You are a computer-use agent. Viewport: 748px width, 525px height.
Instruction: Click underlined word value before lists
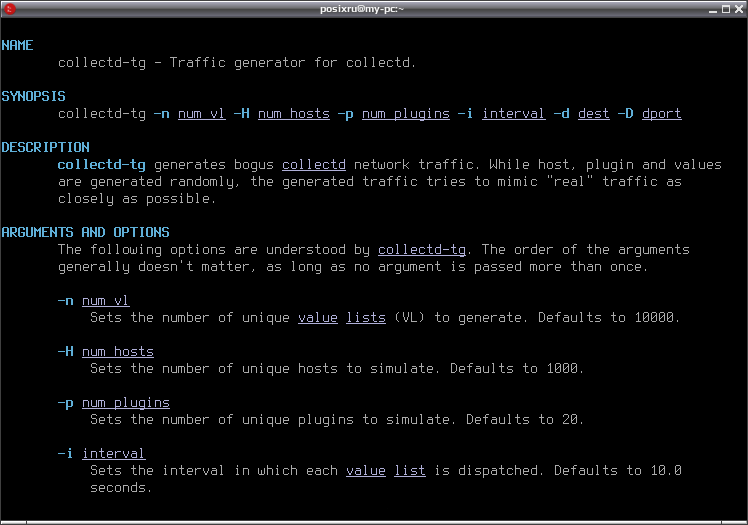pyautogui.click(x=318, y=318)
